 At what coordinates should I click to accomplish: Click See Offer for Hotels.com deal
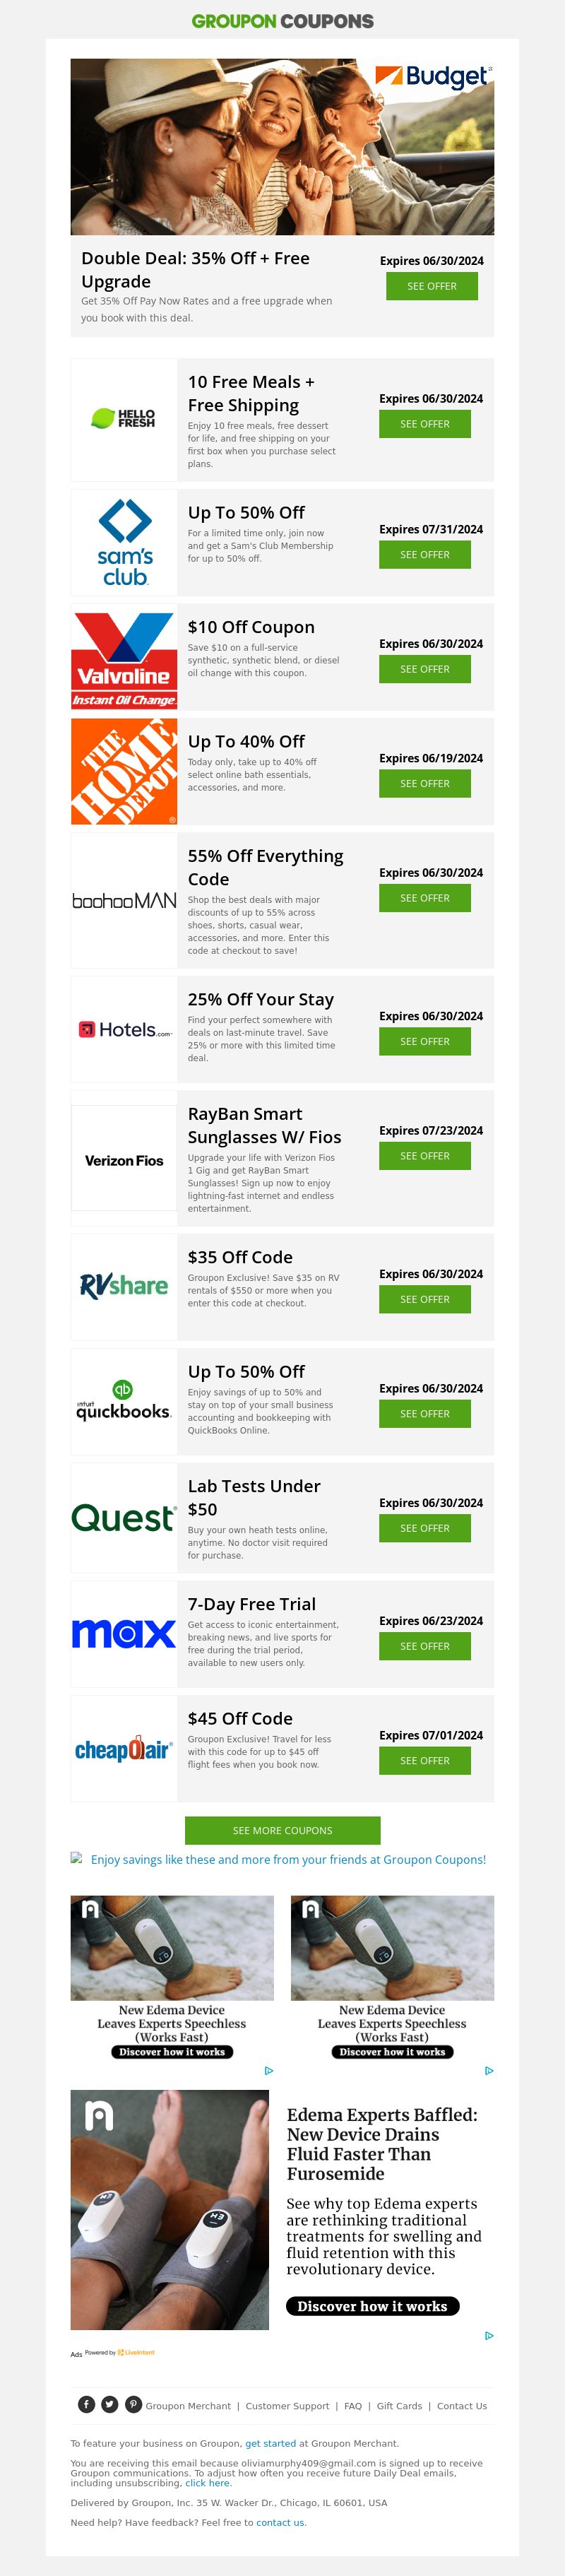[424, 1041]
